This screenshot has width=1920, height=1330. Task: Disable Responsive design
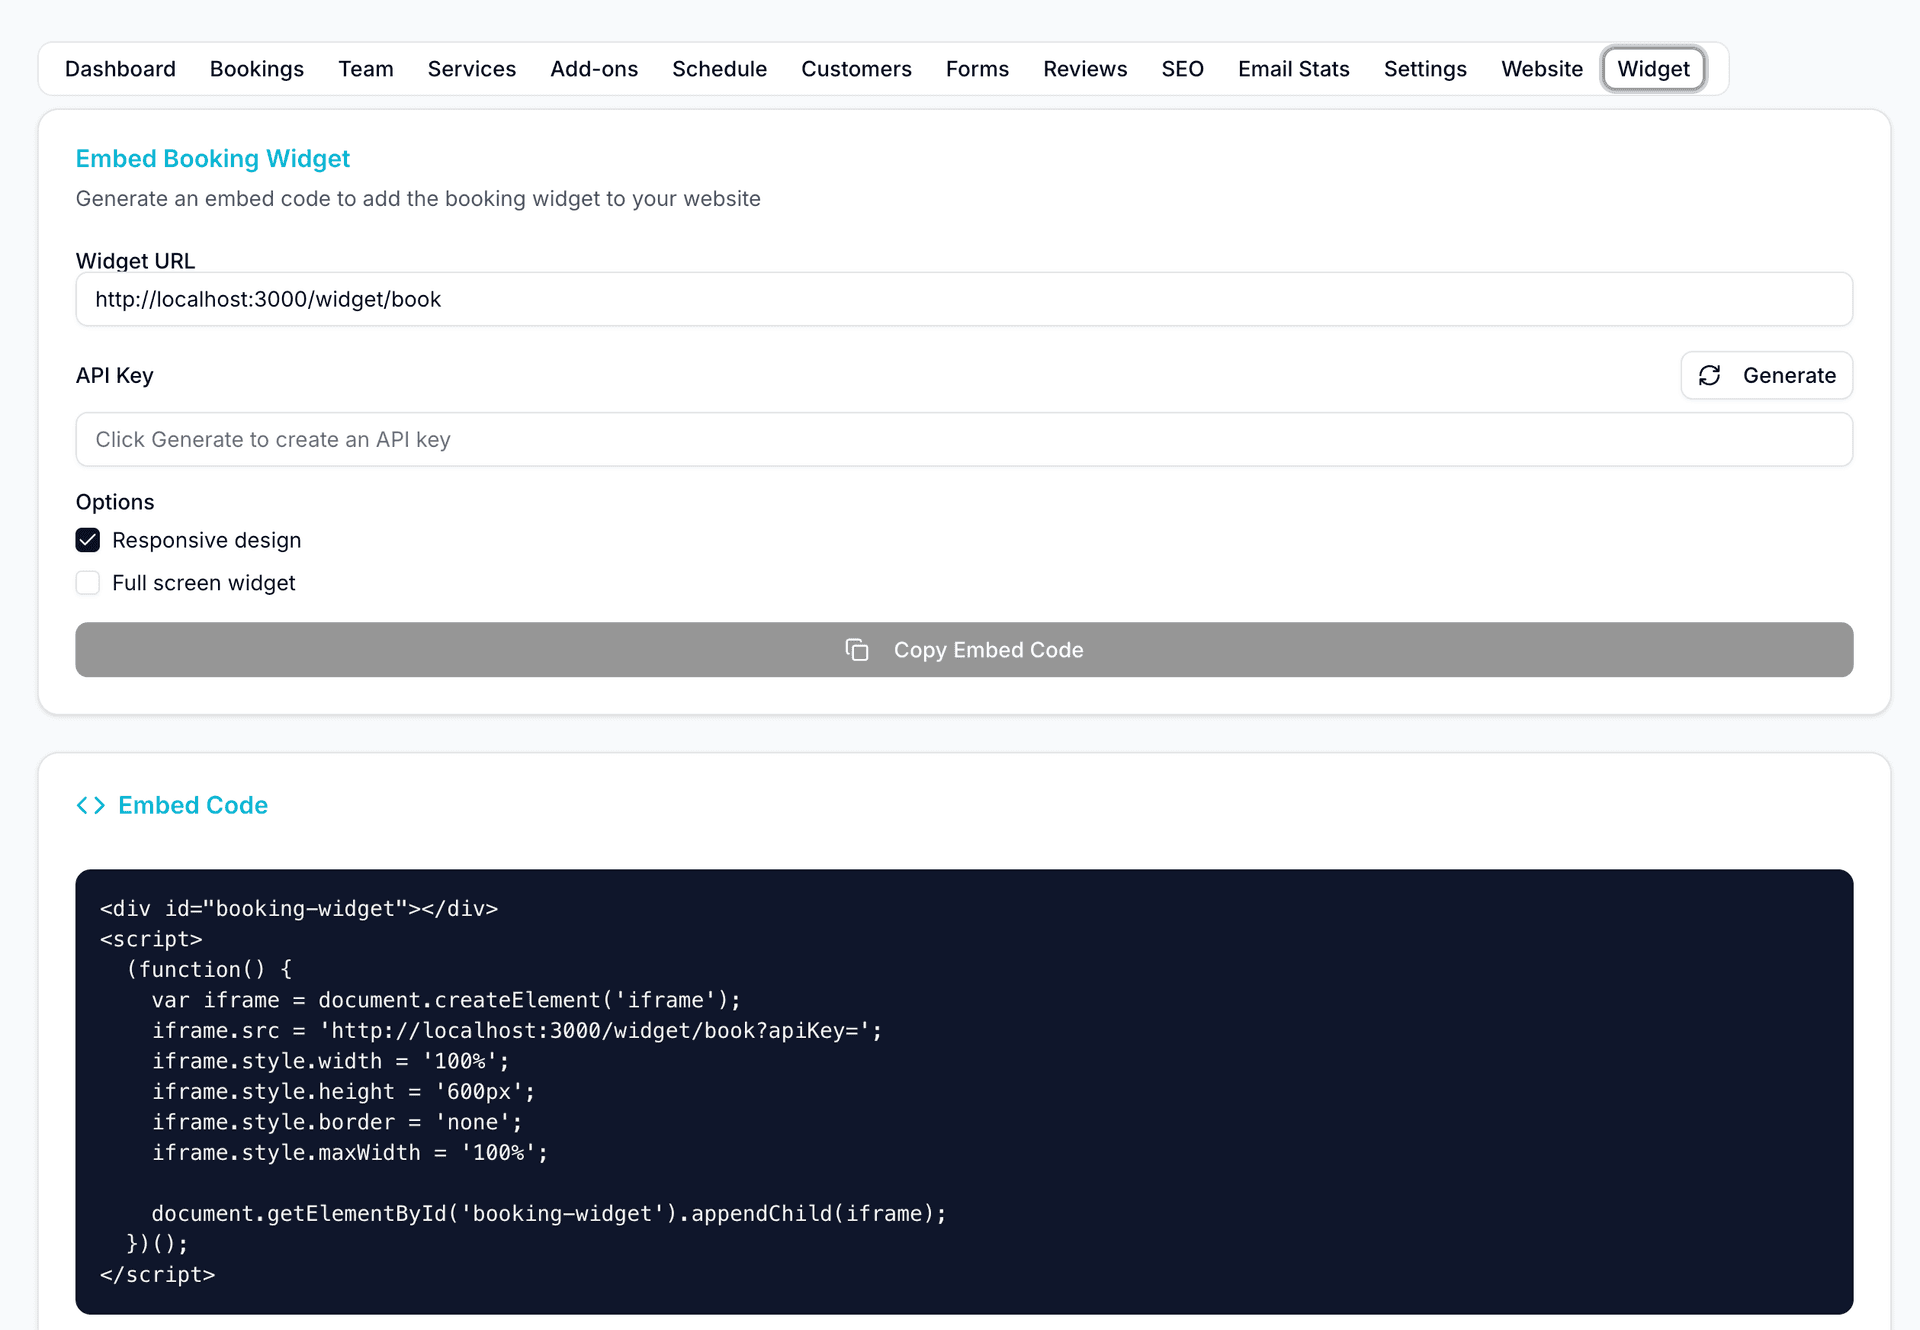click(88, 539)
